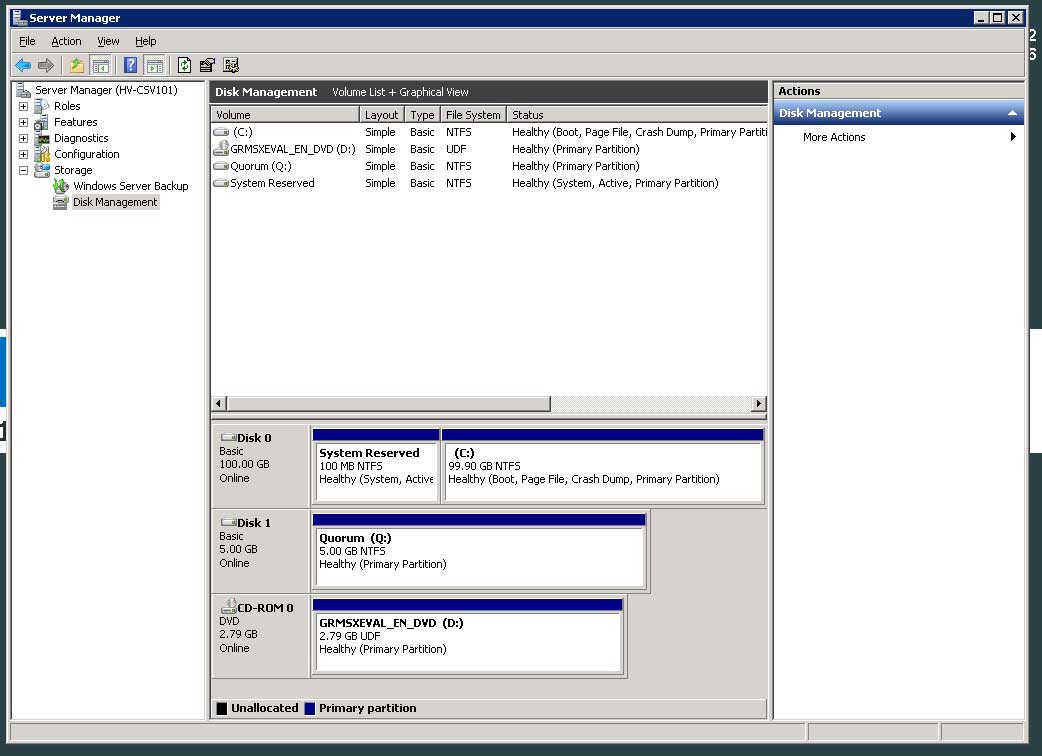Select the Disk 1 label box
The image size is (1042, 756).
point(260,551)
